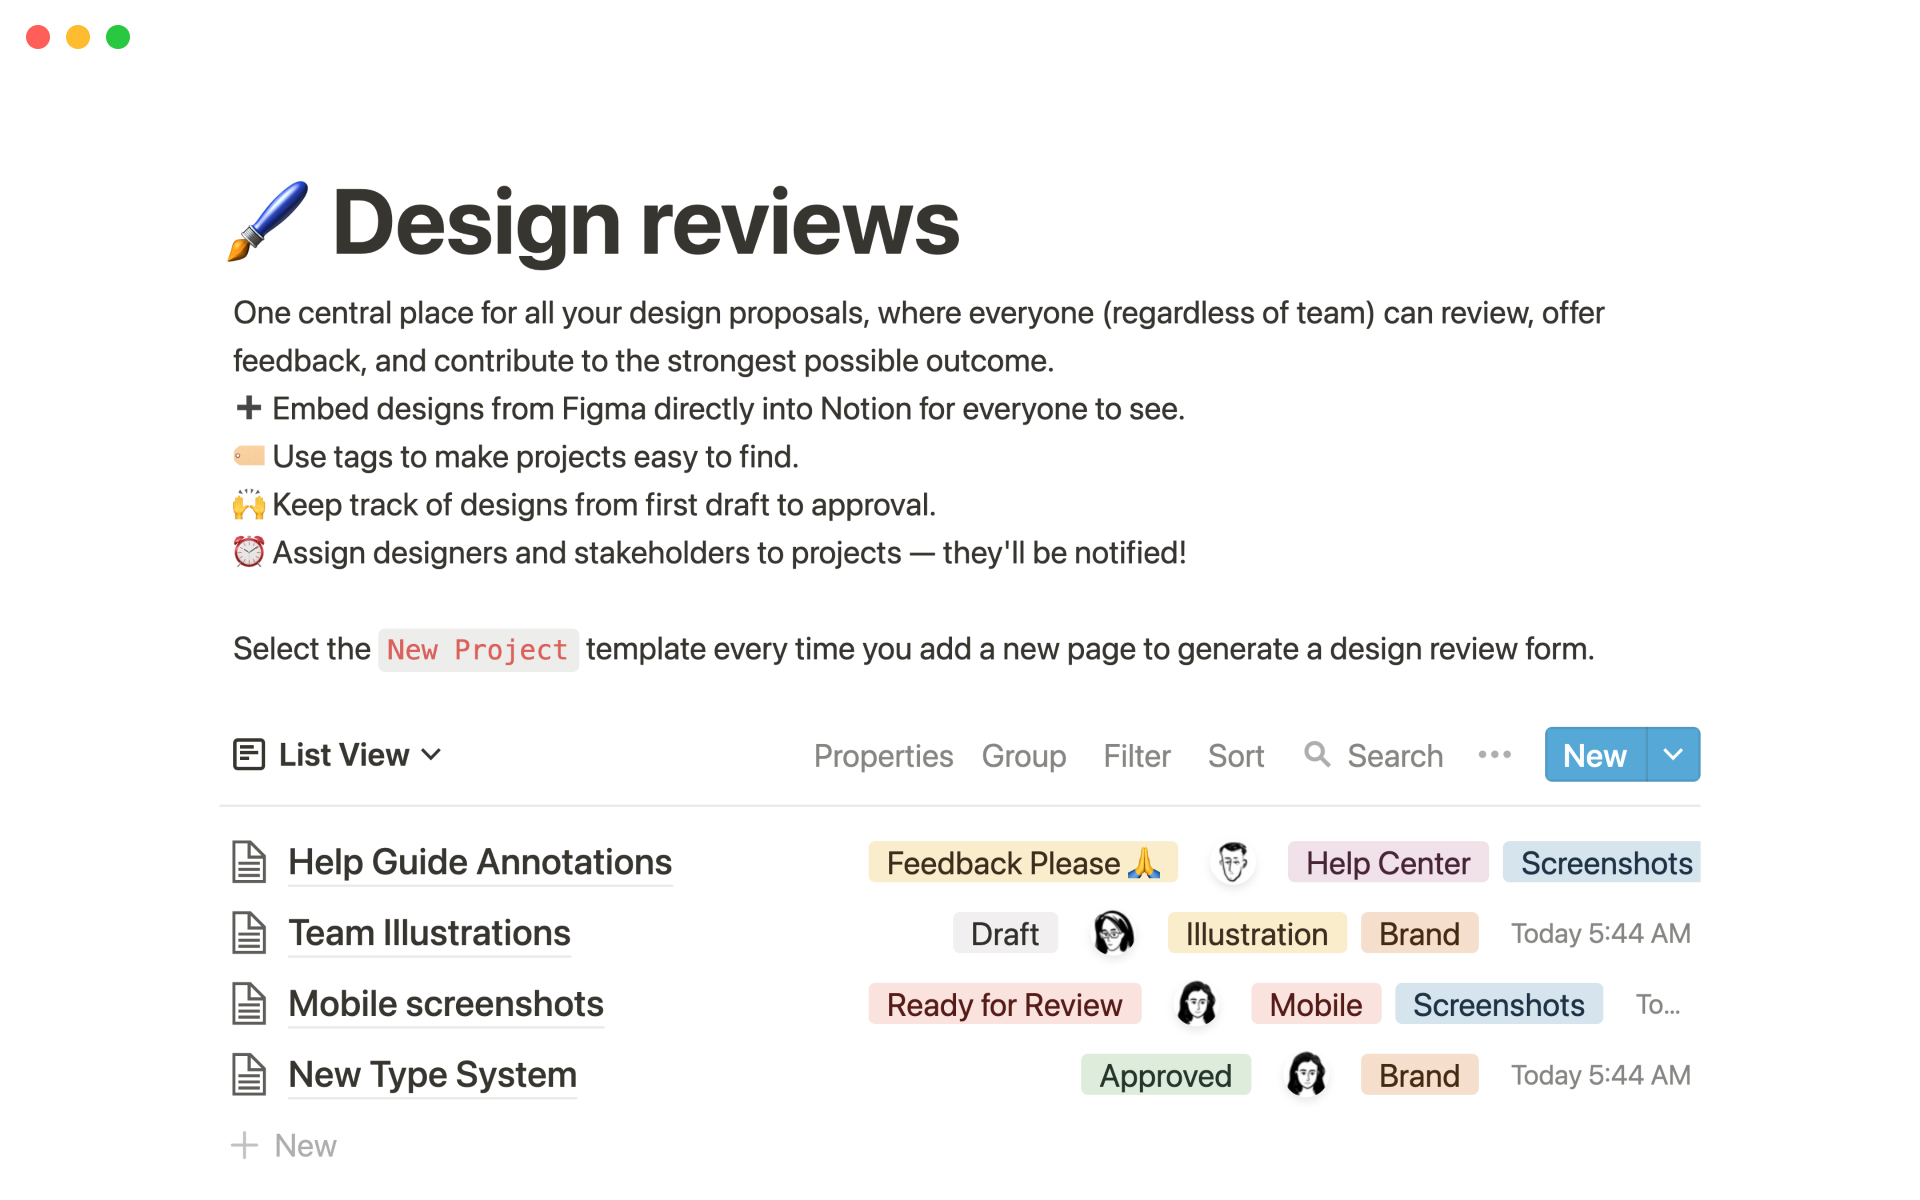Click the Search field in toolbar
1920x1200 pixels.
(x=1394, y=756)
